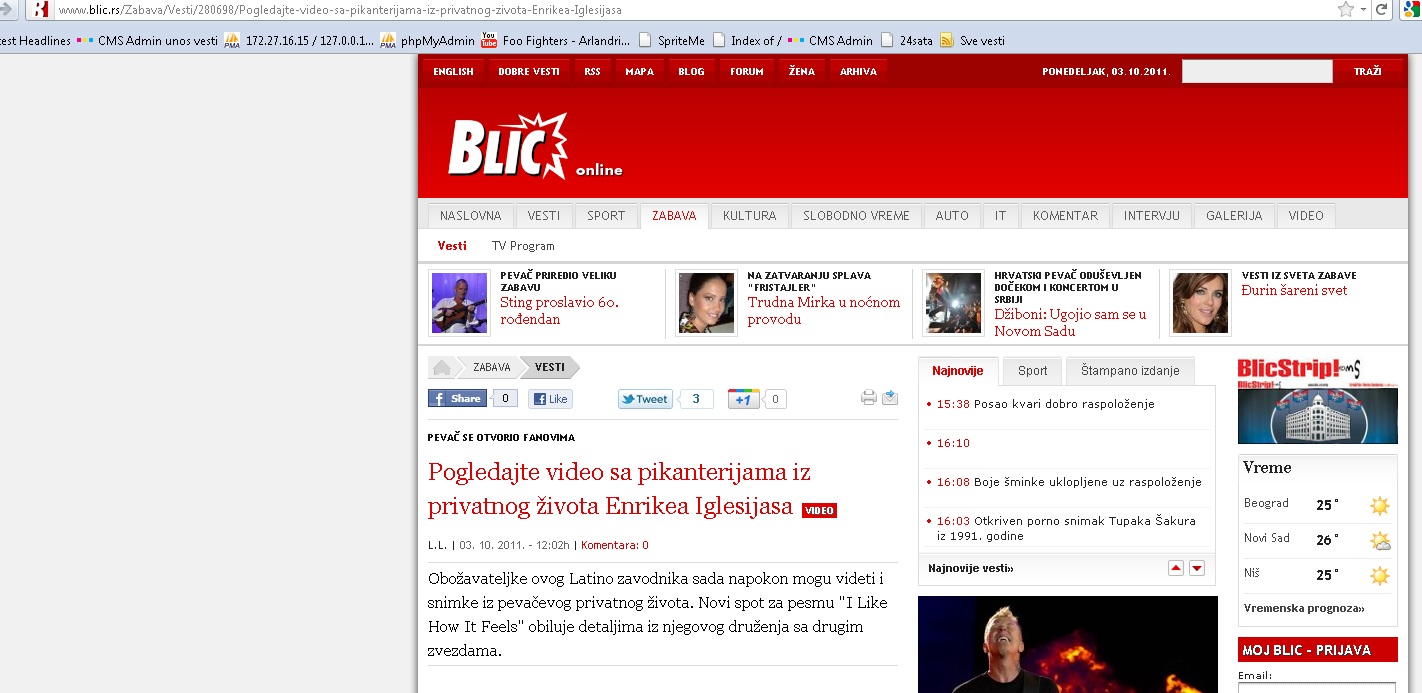1422x693 pixels.
Task: Click the home icon in the breadcrumb
Action: (442, 367)
